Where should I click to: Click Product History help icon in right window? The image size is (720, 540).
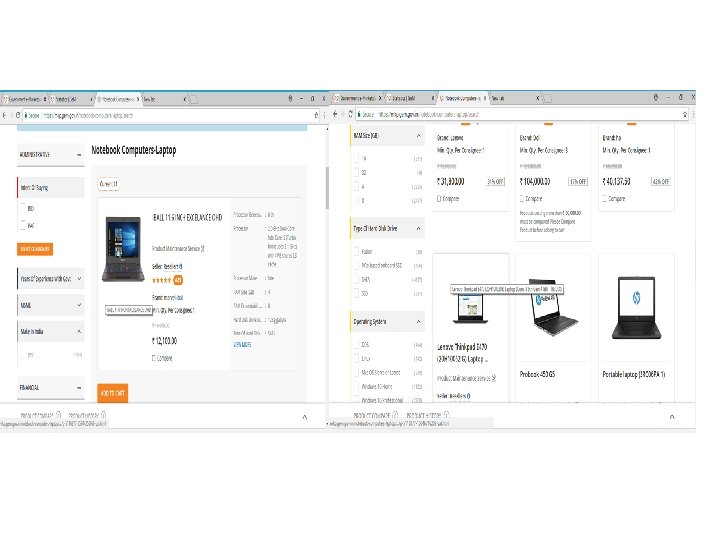pos(446,415)
